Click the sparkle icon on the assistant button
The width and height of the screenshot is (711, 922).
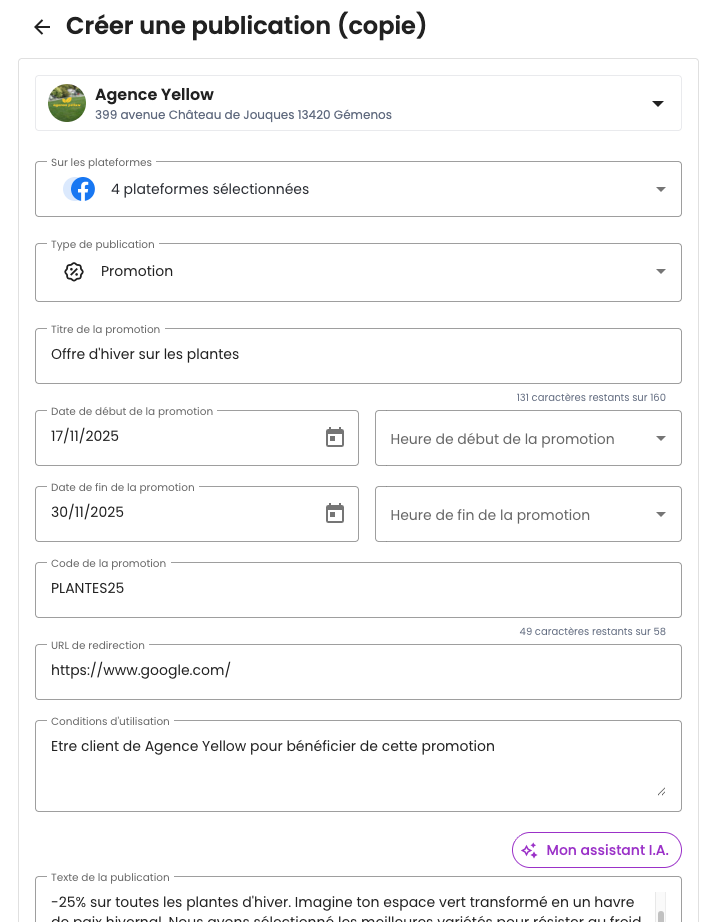click(529, 850)
